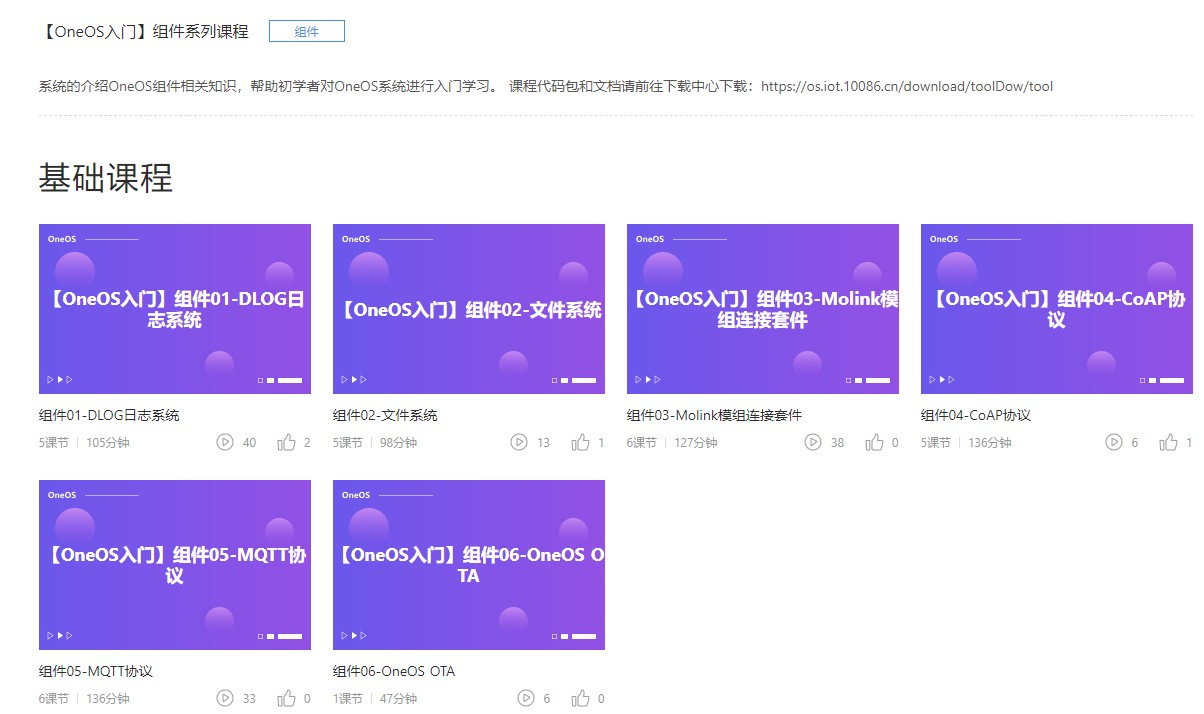The image size is (1204, 714).
Task: Like the 组件02-文件系统 course with thumbs-up
Action: [x=581, y=442]
